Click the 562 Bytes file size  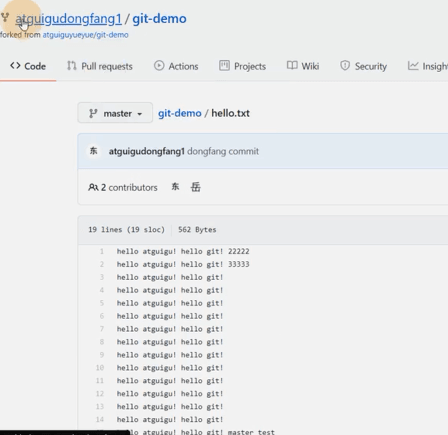tap(197, 230)
